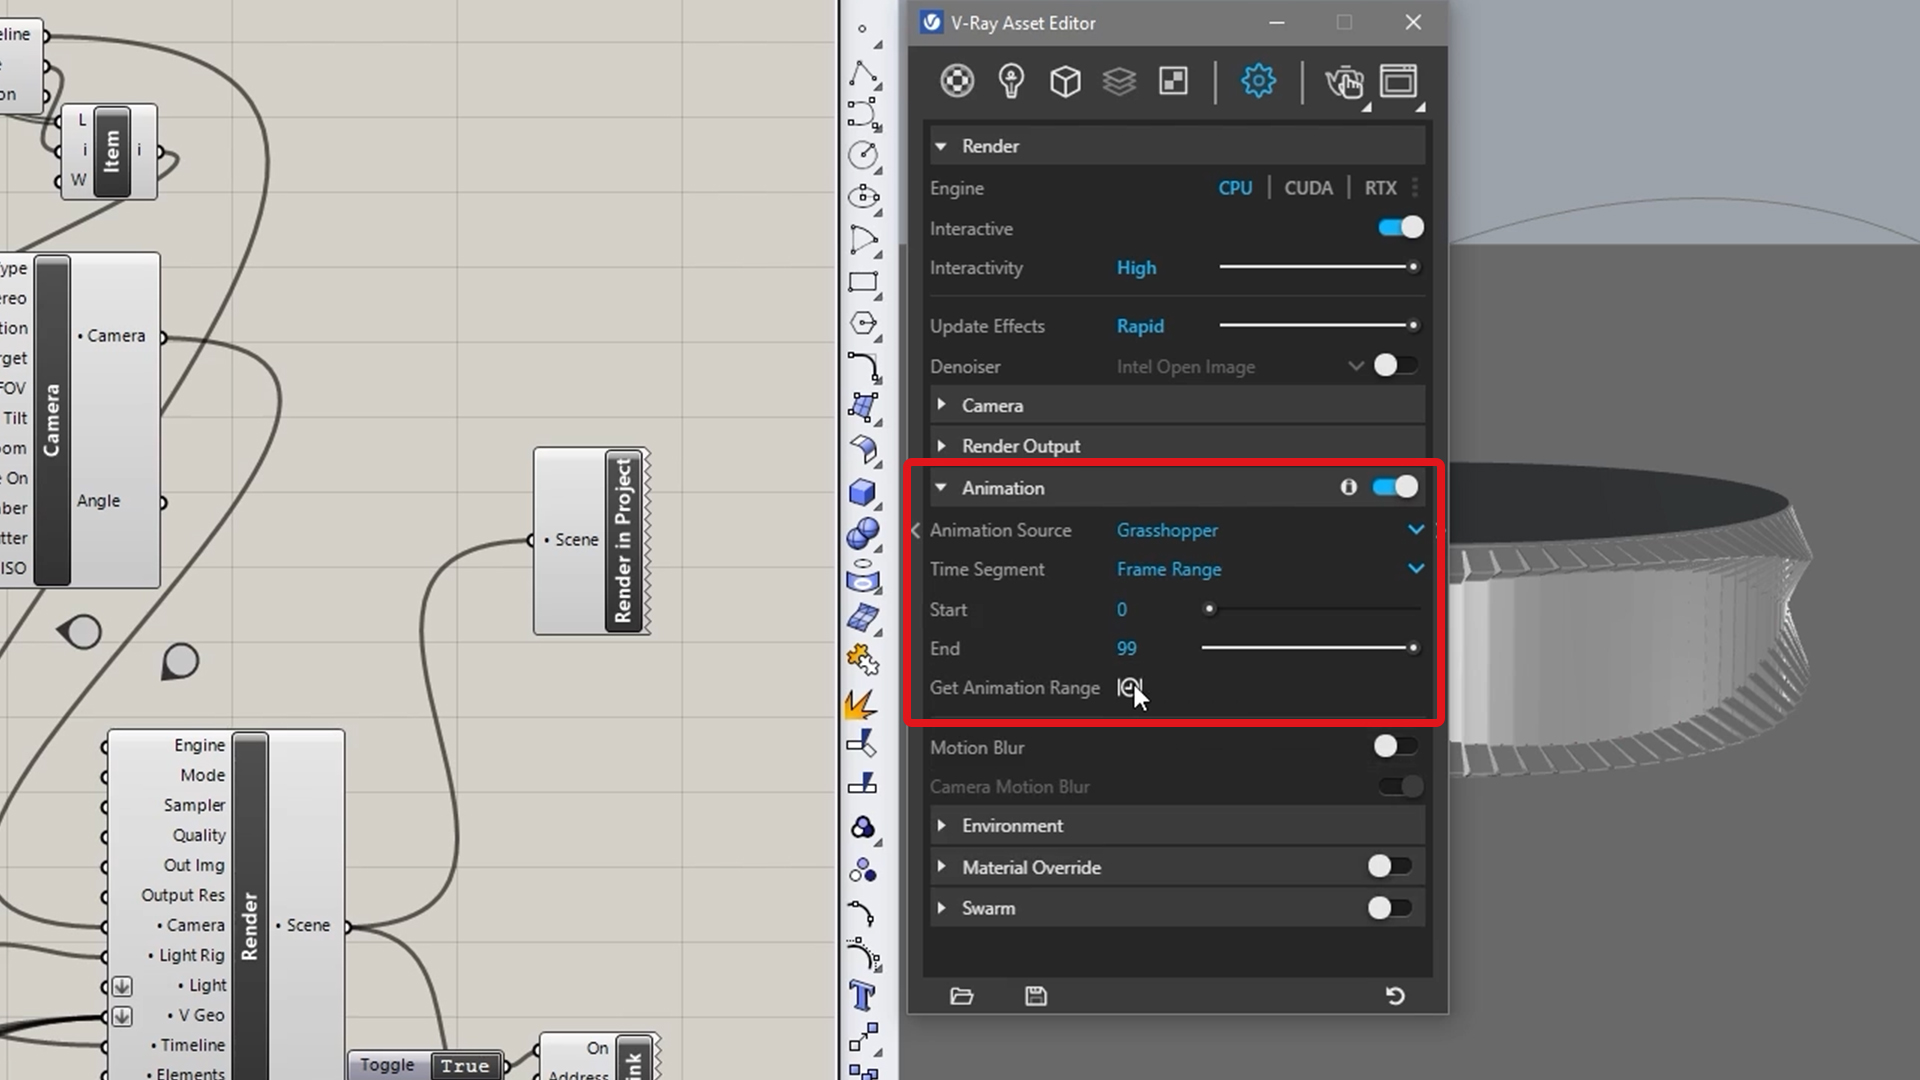Select the Rhino Boolean spheres tool
Screen dimensions: 1920x1080
pos(864,533)
